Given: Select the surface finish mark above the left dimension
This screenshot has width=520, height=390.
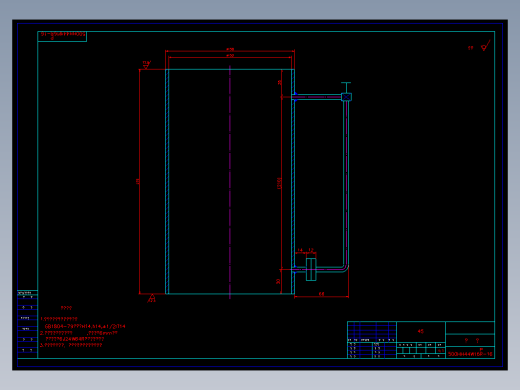Looking at the screenshot, I should [x=147, y=65].
